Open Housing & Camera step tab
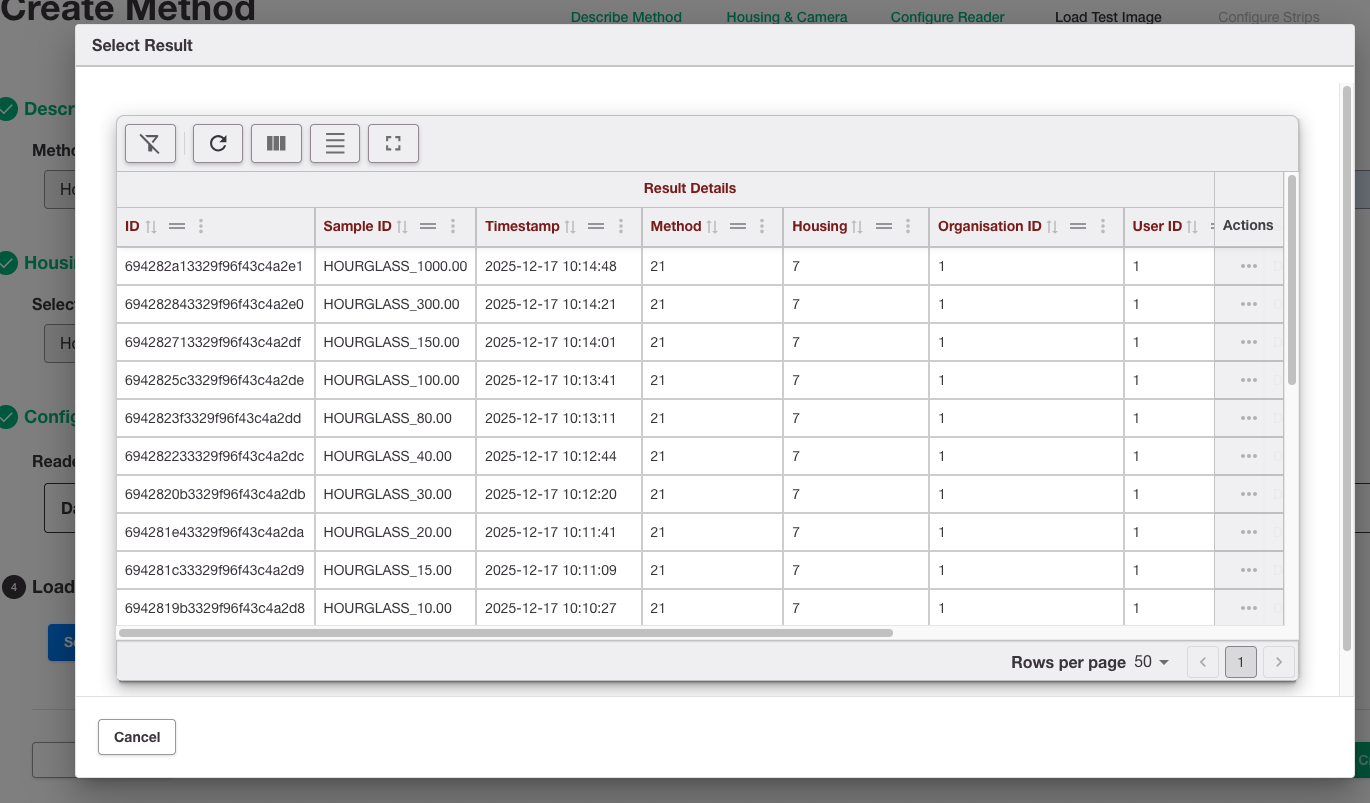1370x803 pixels. point(787,17)
